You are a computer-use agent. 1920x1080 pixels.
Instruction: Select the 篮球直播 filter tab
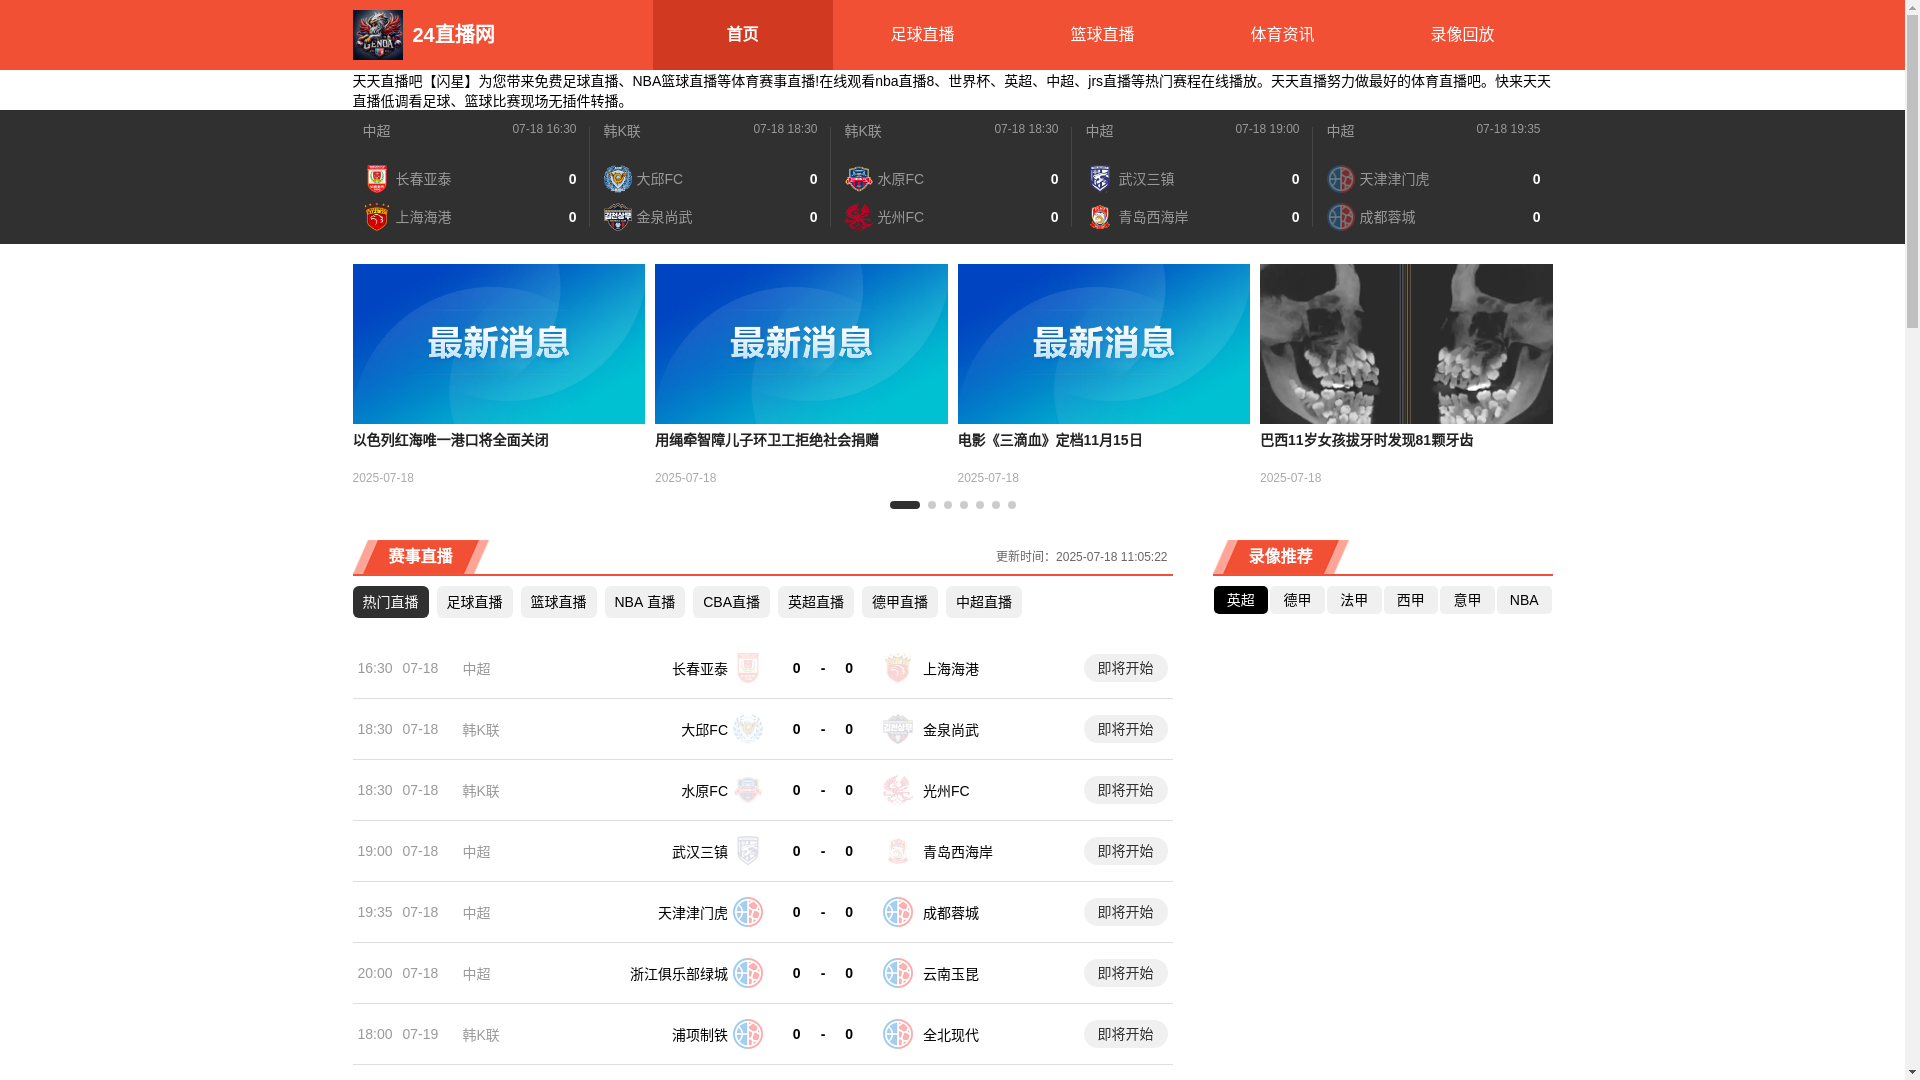click(x=558, y=602)
